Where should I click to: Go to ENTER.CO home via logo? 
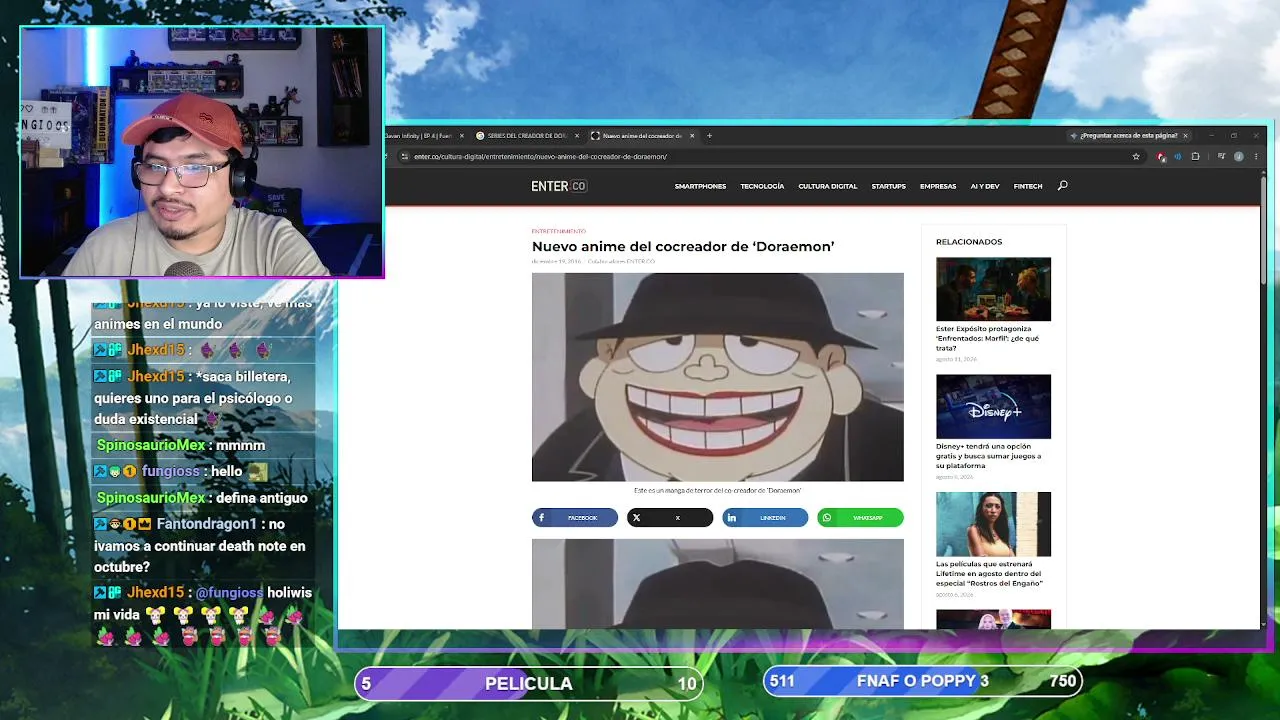coord(559,186)
